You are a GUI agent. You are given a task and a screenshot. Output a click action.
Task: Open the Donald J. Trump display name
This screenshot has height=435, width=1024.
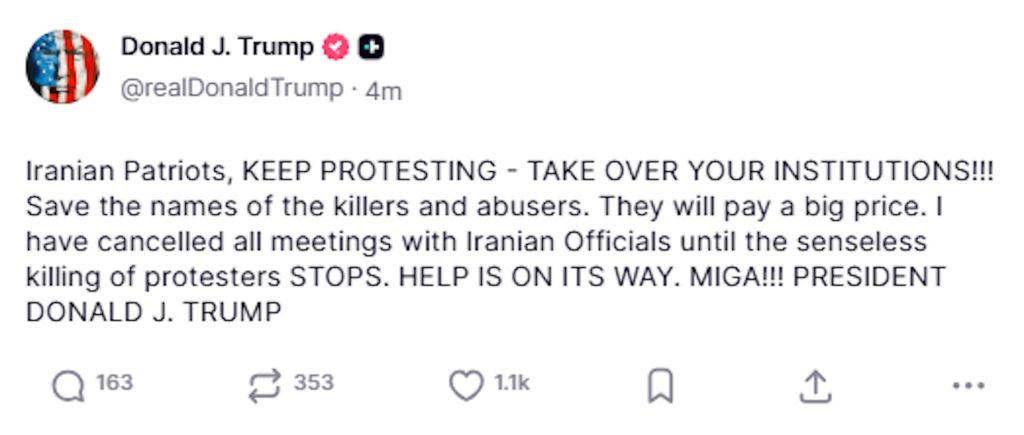[217, 47]
